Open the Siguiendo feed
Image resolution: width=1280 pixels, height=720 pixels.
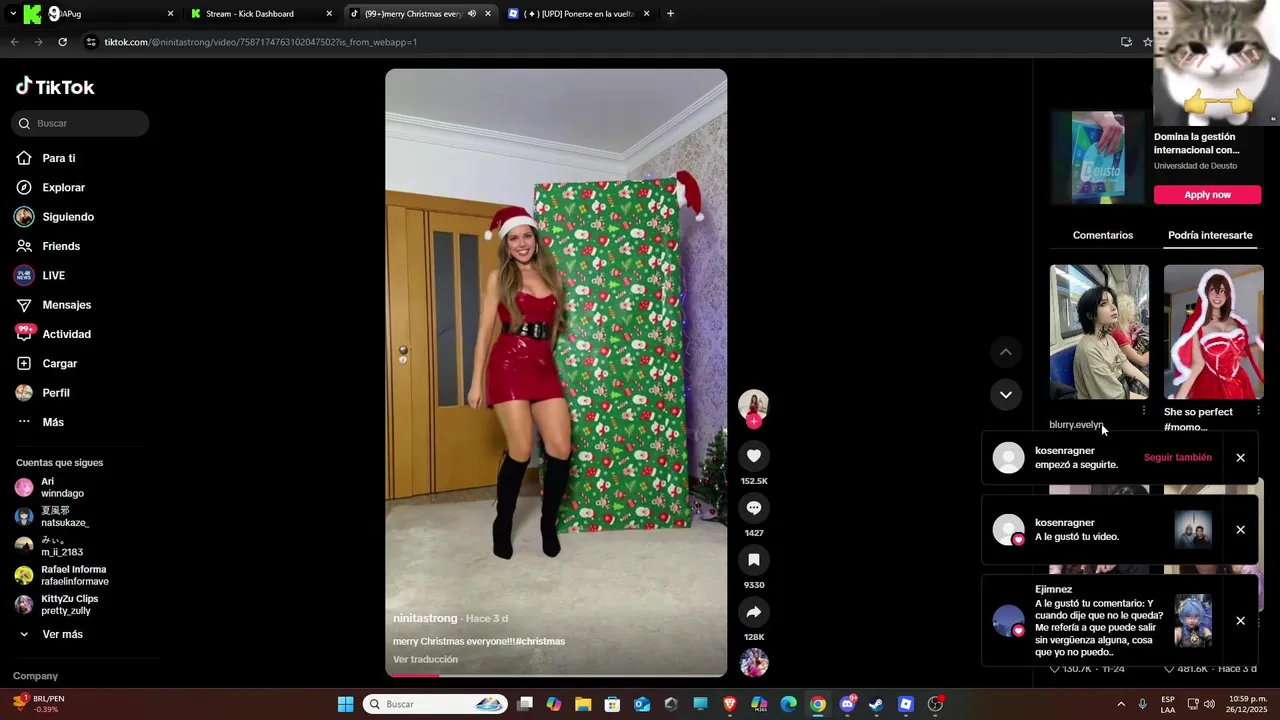click(x=55, y=217)
